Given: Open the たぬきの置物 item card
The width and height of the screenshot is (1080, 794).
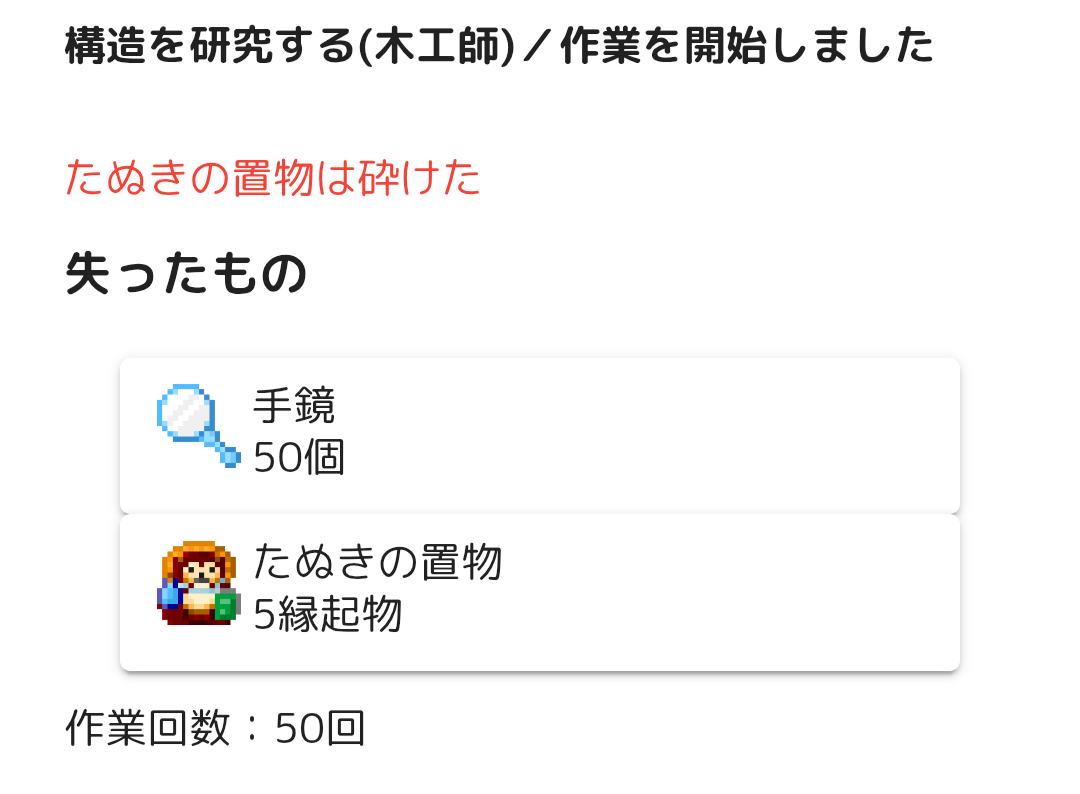Looking at the screenshot, I should pos(539,592).
